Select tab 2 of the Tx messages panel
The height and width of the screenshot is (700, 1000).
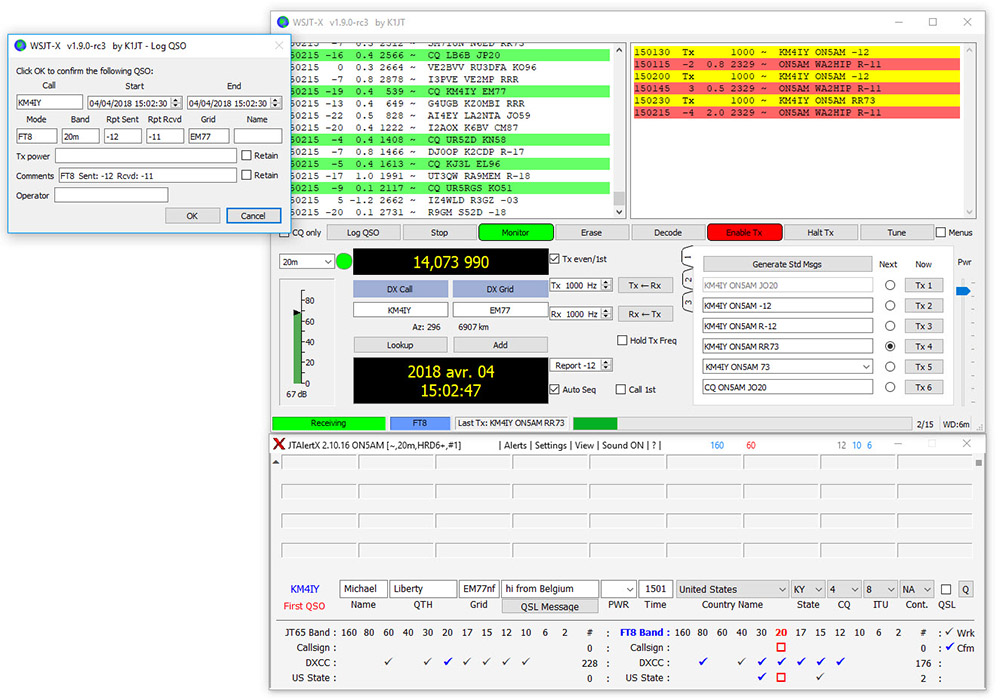[x=688, y=279]
